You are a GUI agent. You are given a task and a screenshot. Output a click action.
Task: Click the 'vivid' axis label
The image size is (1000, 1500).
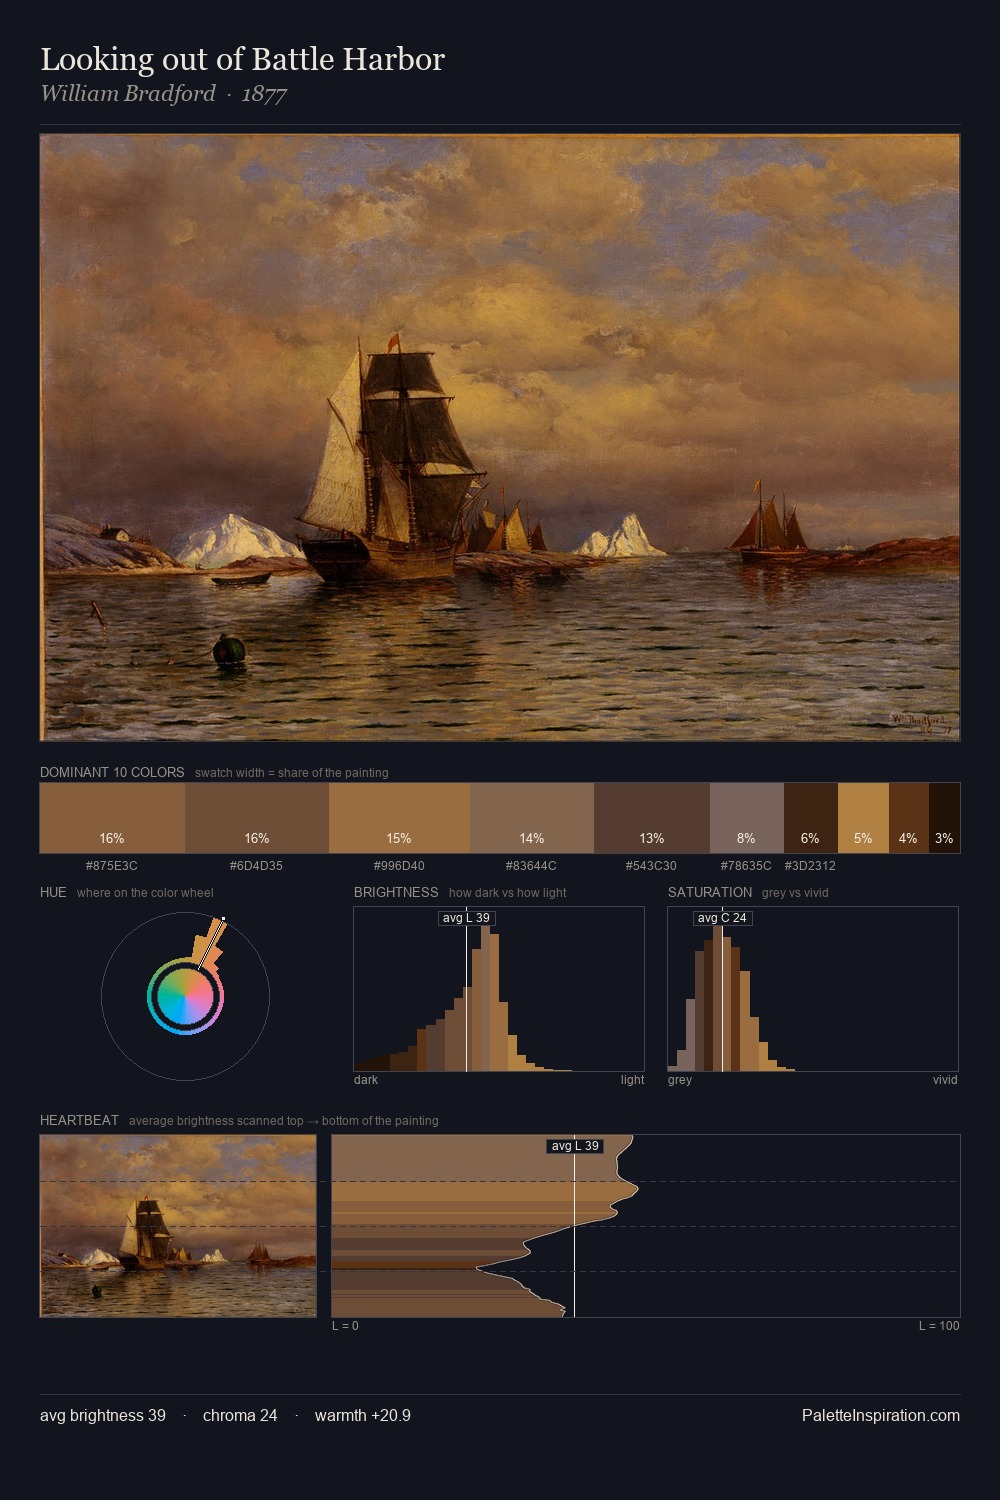[945, 1080]
